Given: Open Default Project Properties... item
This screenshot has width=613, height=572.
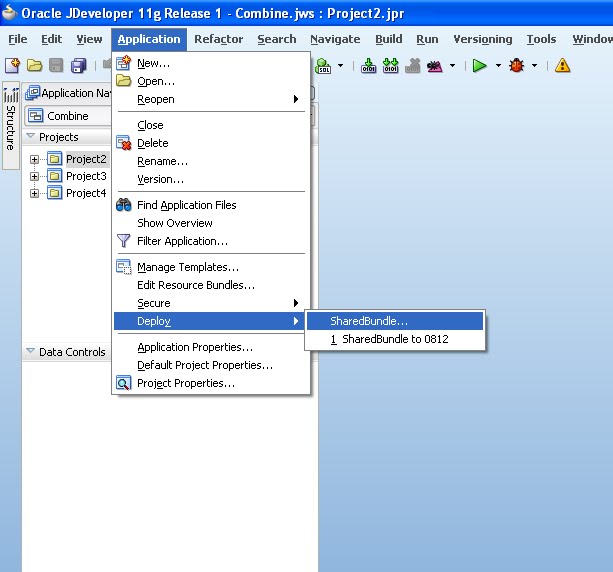Looking at the screenshot, I should (x=210, y=365).
